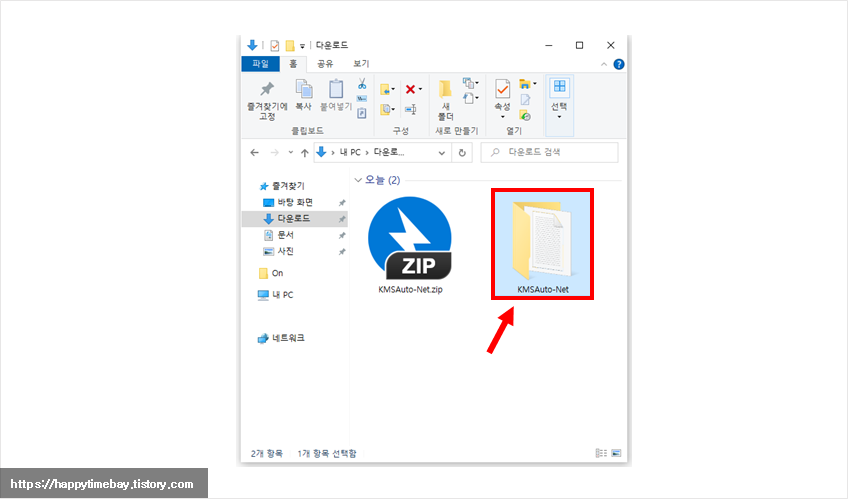Switch to the 공유 (Share) tab
The width and height of the screenshot is (848, 499).
coord(325,64)
